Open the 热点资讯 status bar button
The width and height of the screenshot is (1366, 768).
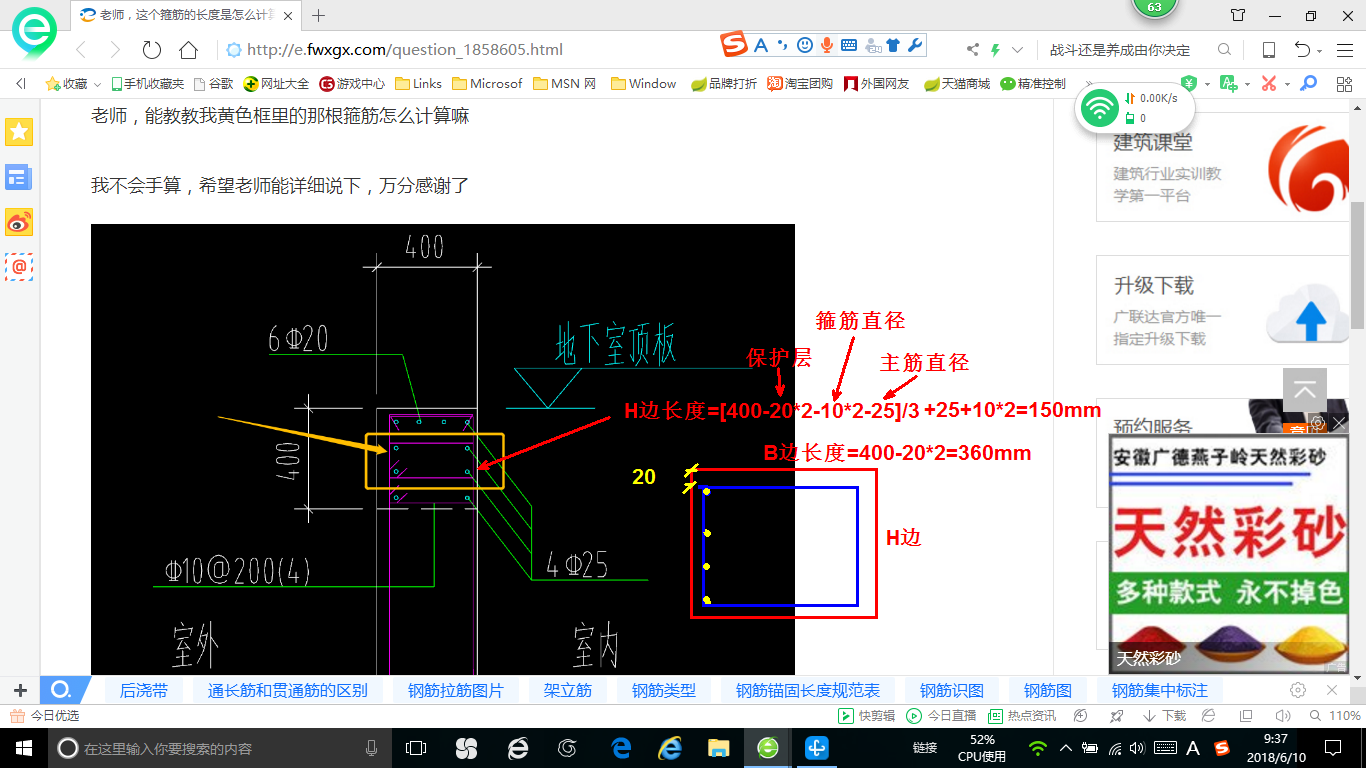tap(1022, 716)
